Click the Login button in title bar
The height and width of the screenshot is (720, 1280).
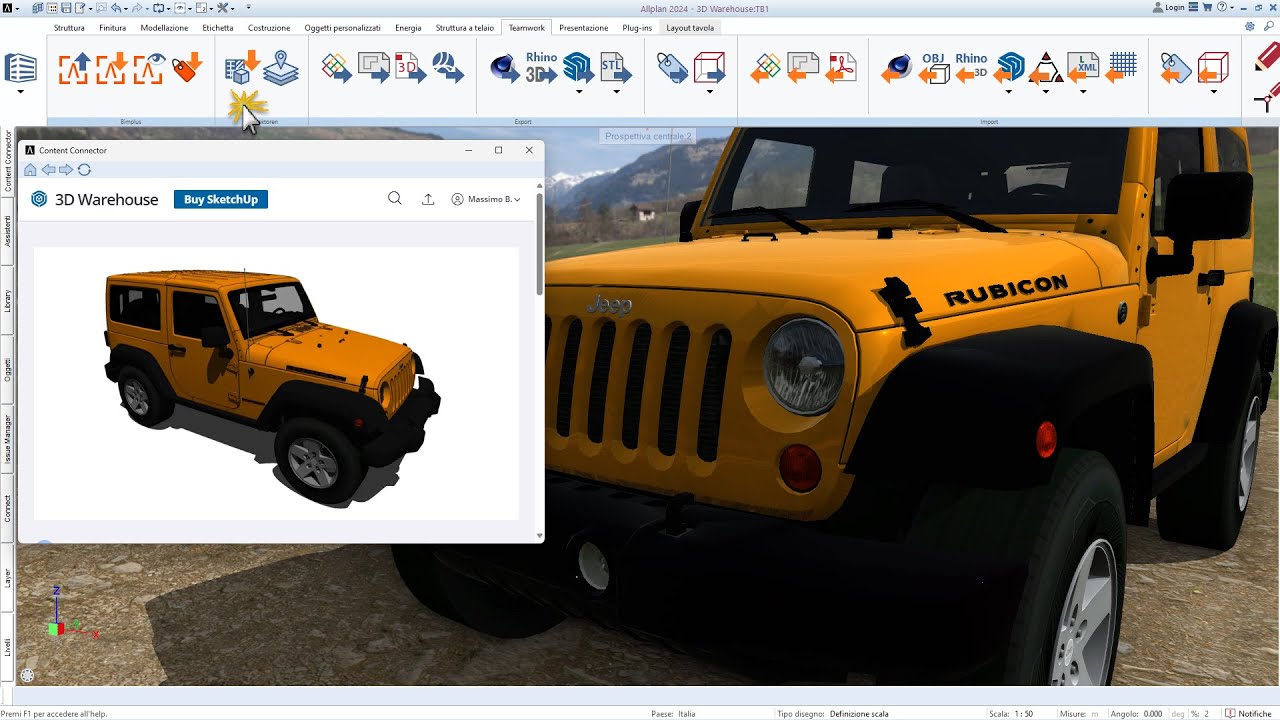[x=1168, y=7]
